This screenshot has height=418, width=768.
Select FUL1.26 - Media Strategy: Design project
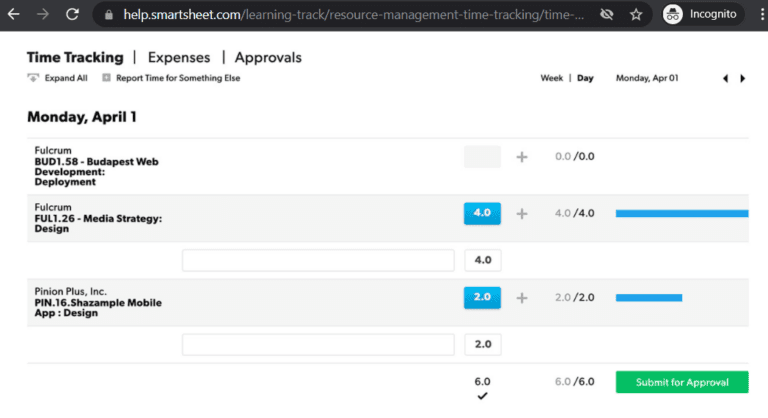coord(98,223)
